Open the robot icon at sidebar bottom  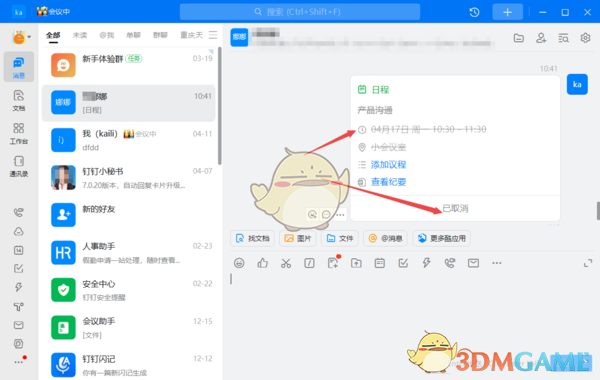[x=18, y=344]
